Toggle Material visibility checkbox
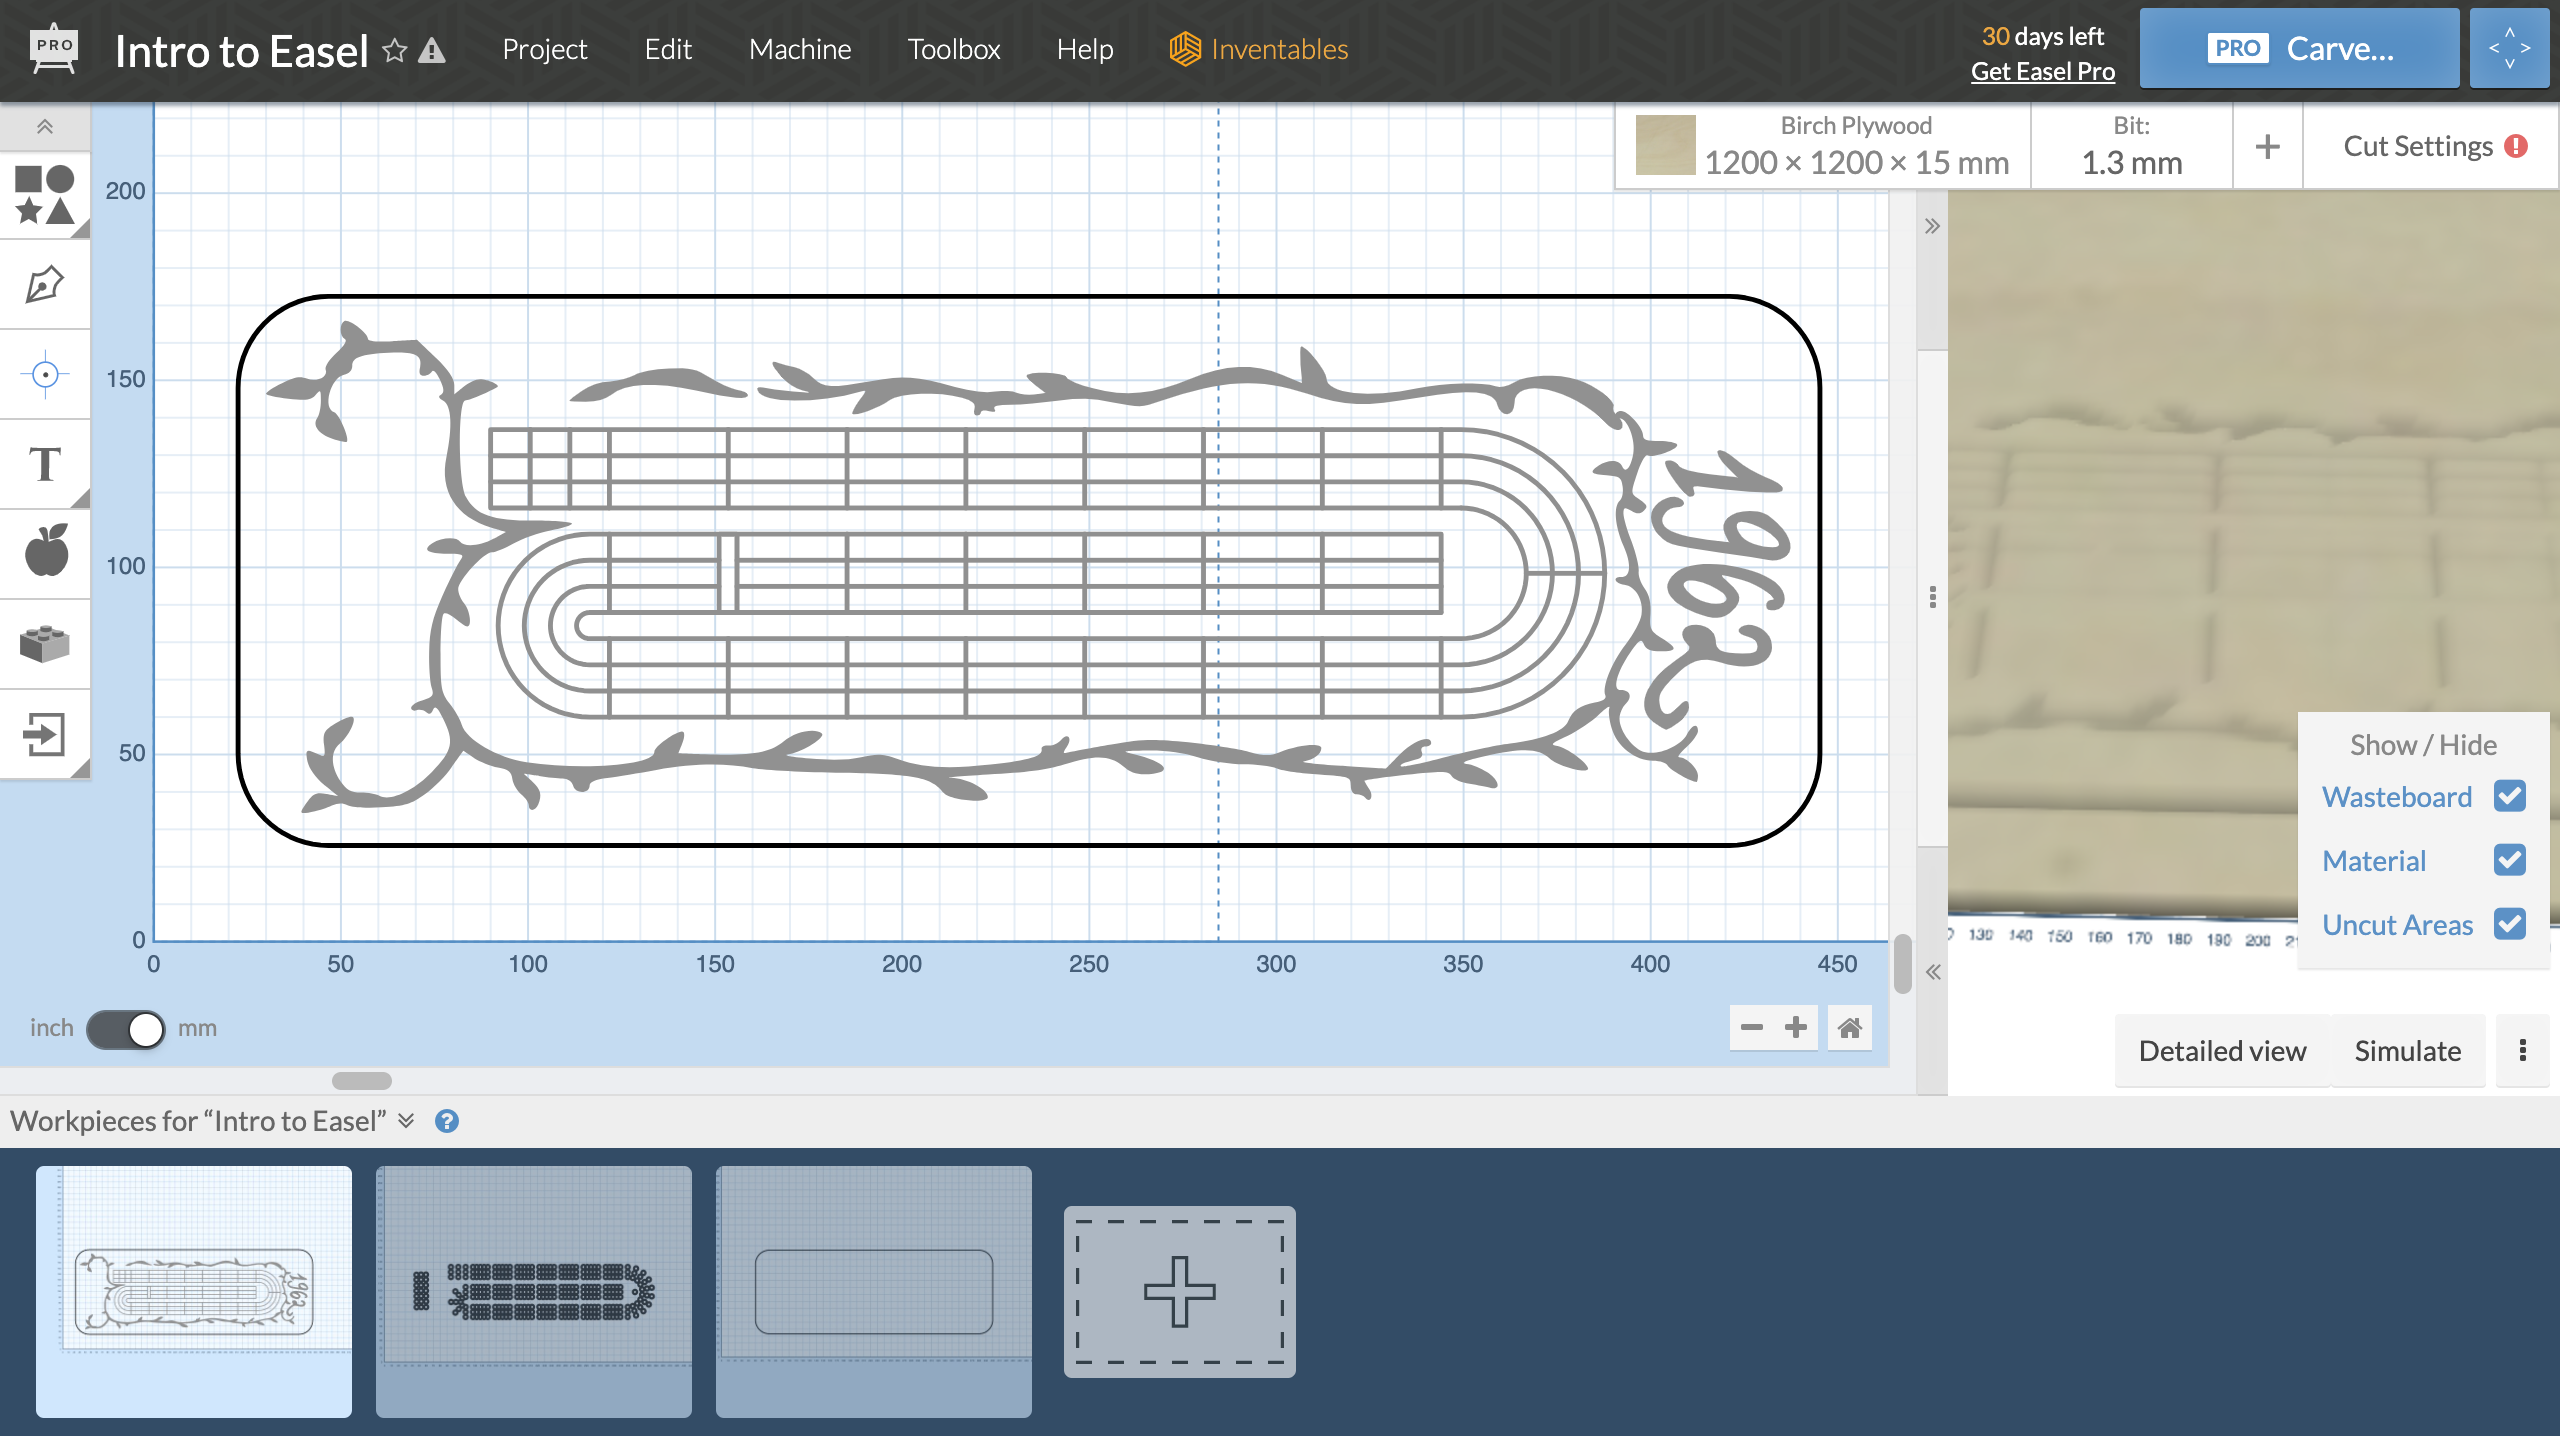 (2513, 859)
